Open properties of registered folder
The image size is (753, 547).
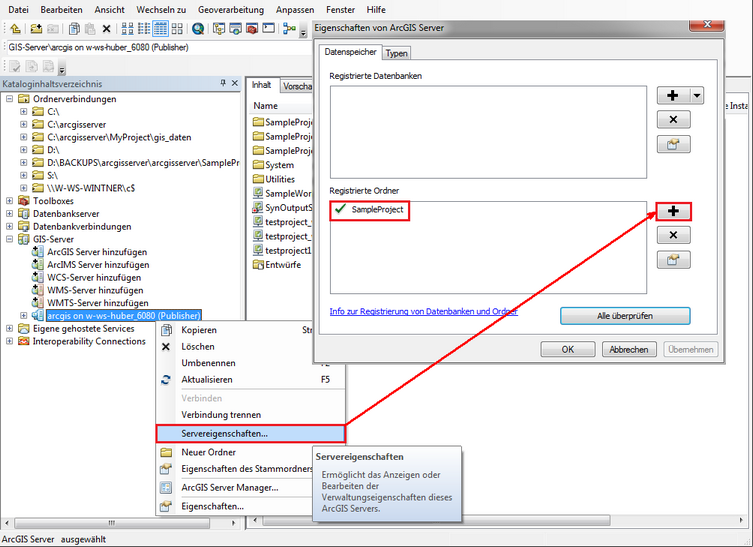[673, 260]
